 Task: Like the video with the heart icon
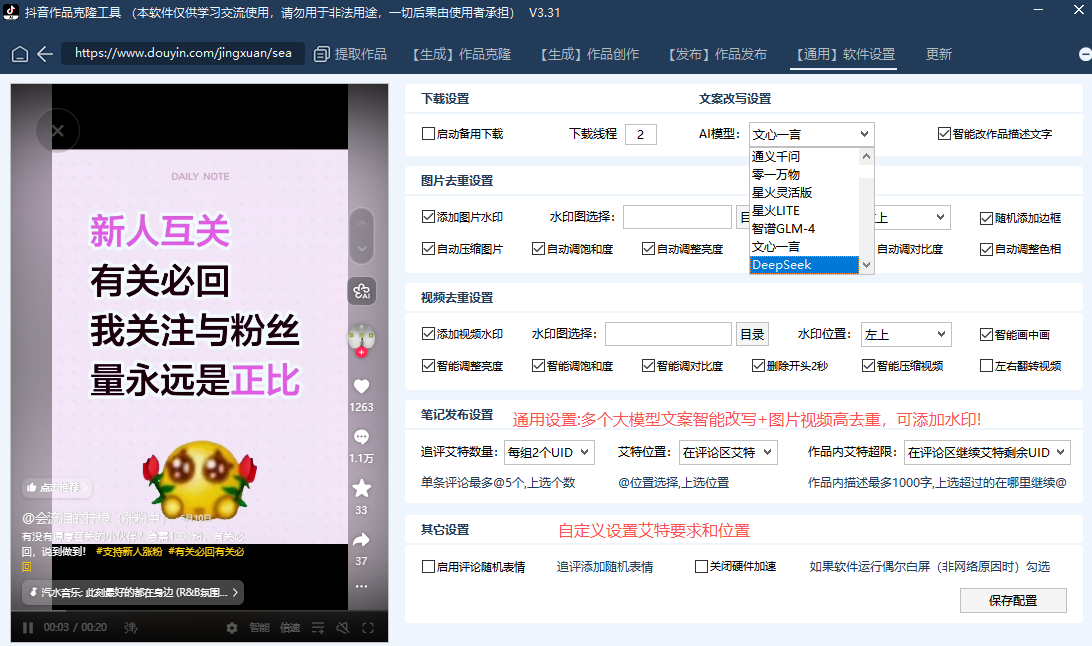(361, 386)
